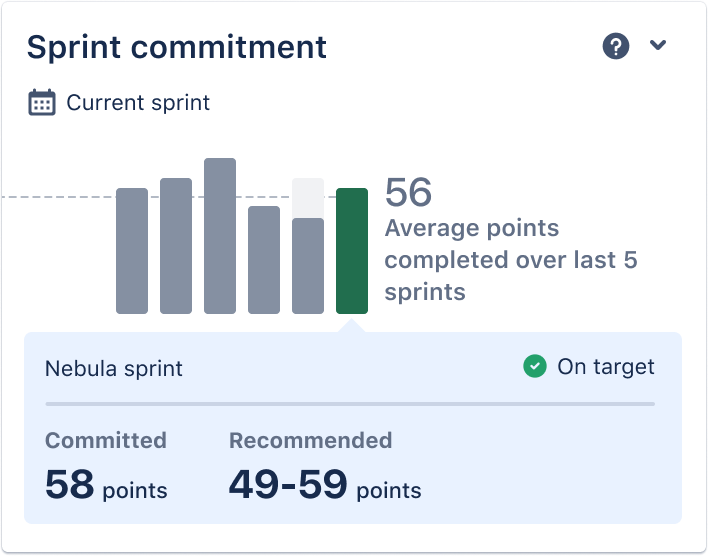708x556 pixels.
Task: Open the help question mark icon
Action: [615, 46]
